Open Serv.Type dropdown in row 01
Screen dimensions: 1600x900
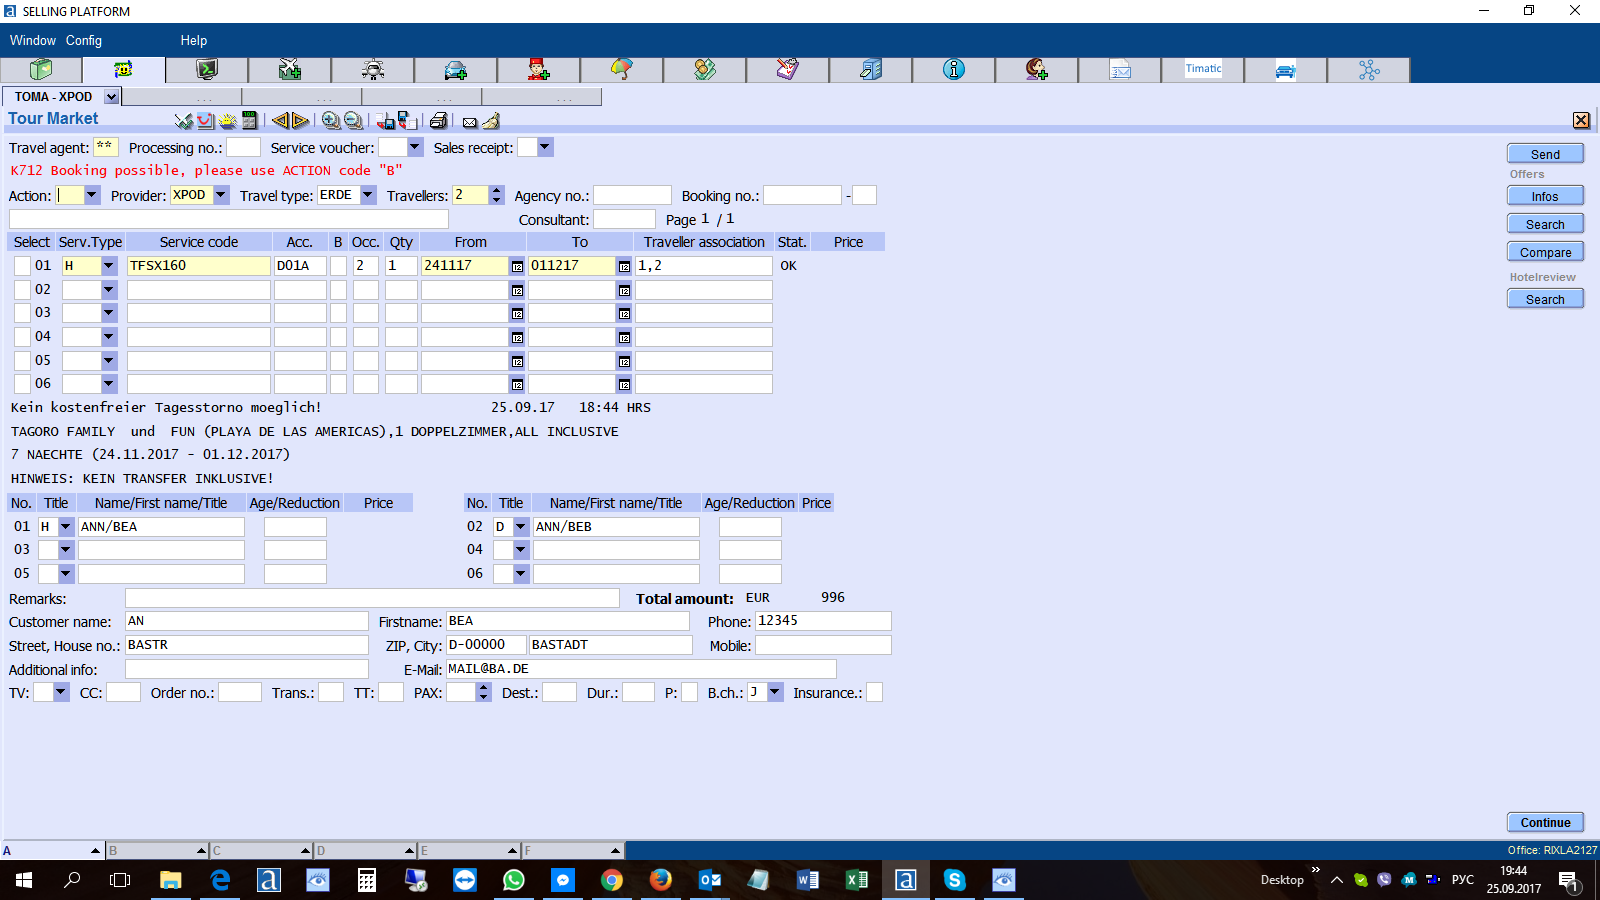pos(109,266)
